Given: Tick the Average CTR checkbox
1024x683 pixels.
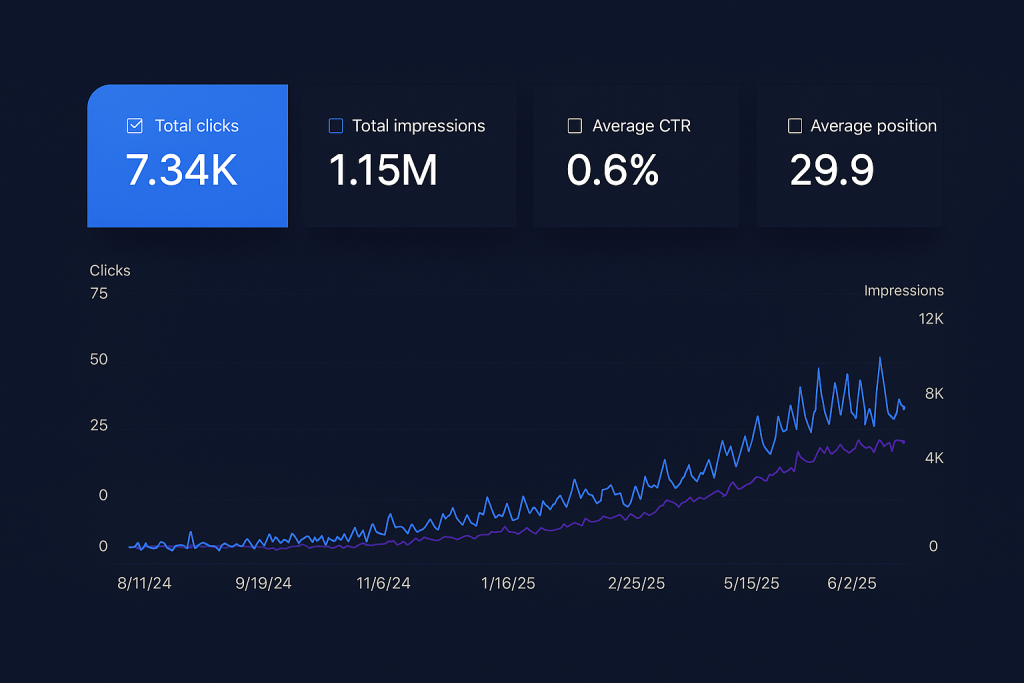Looking at the screenshot, I should (575, 126).
